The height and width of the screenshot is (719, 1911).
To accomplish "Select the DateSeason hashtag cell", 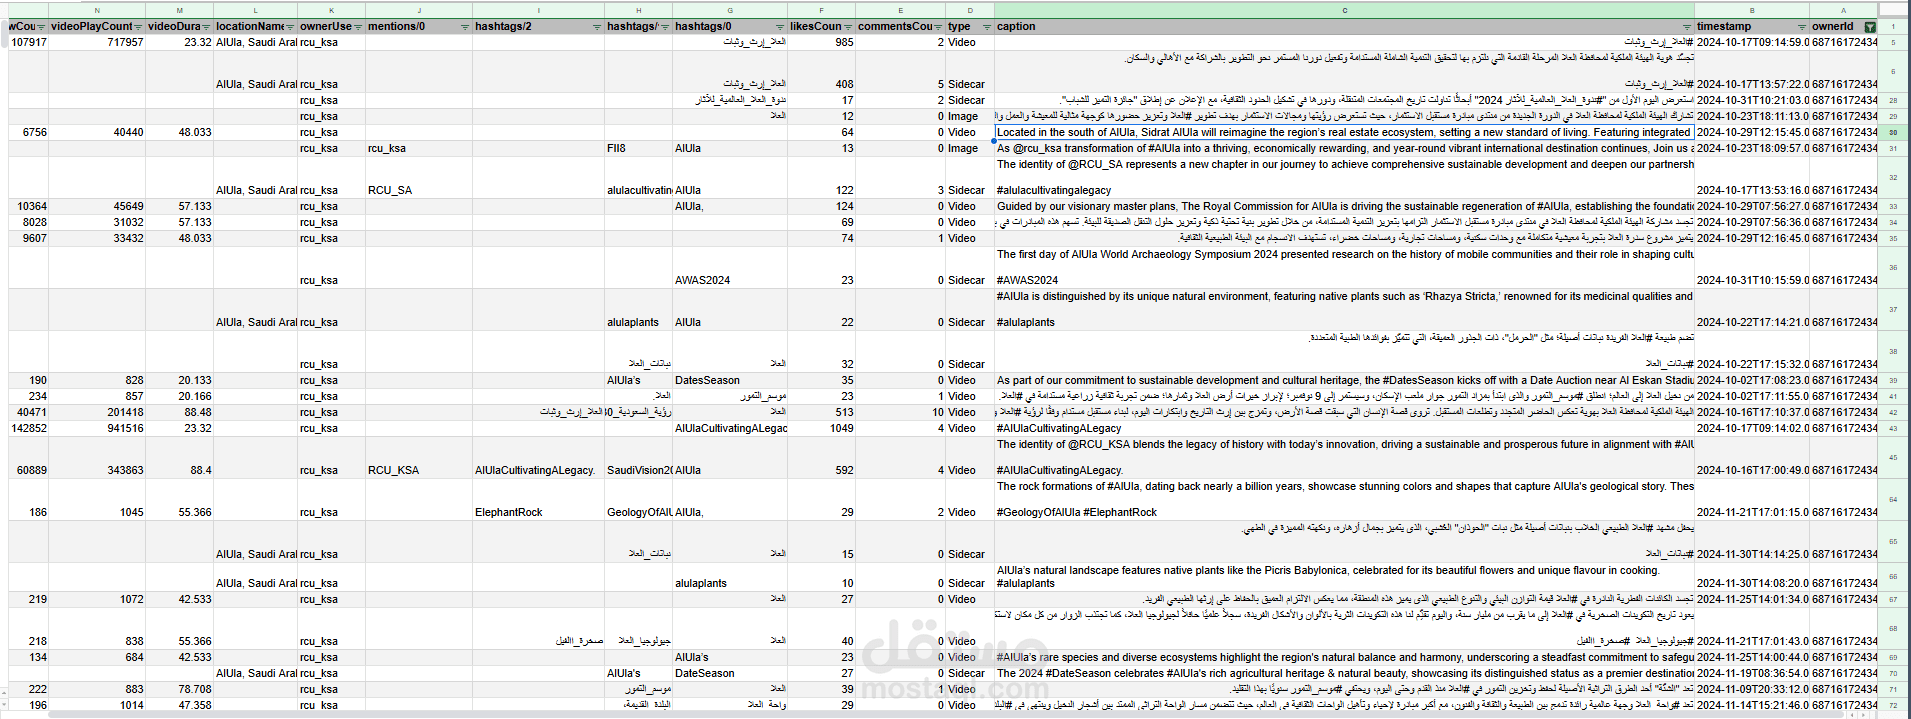I will 730,673.
